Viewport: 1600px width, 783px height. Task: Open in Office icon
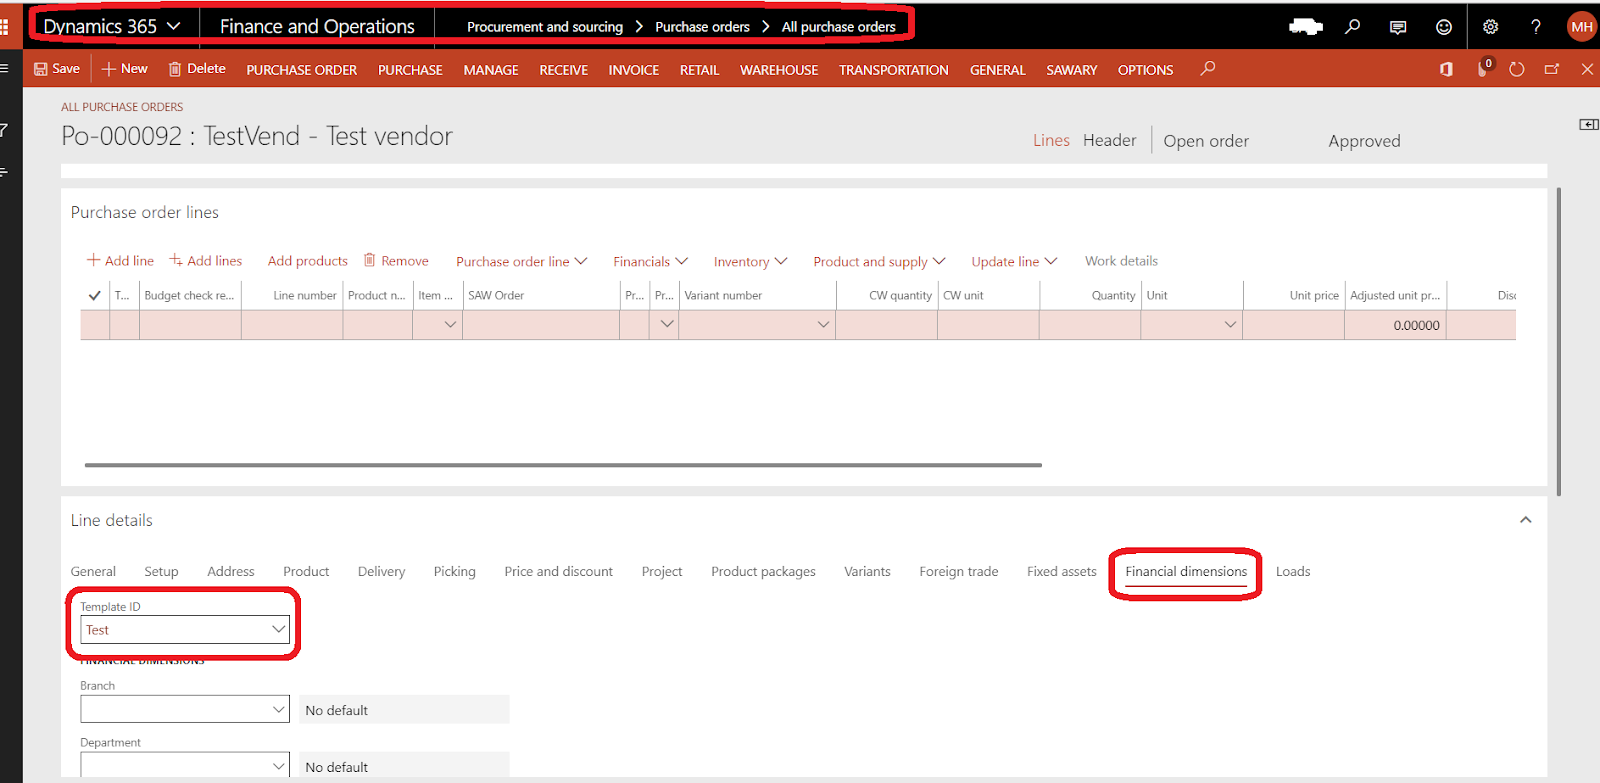(x=1446, y=69)
